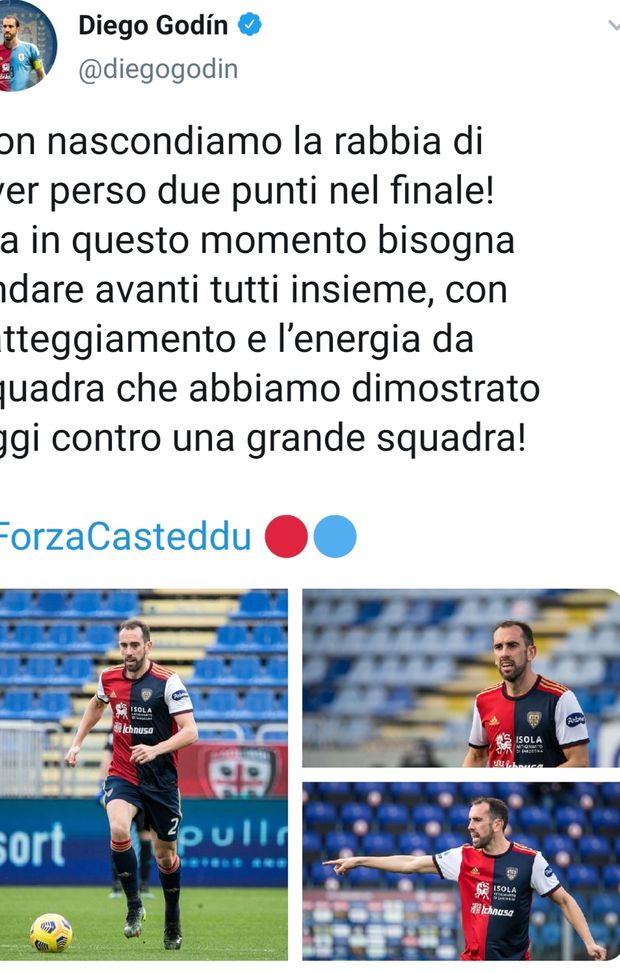Open the photo of Godín dribbling the ball
Screen dimensions: 620x973
pos(143,774)
